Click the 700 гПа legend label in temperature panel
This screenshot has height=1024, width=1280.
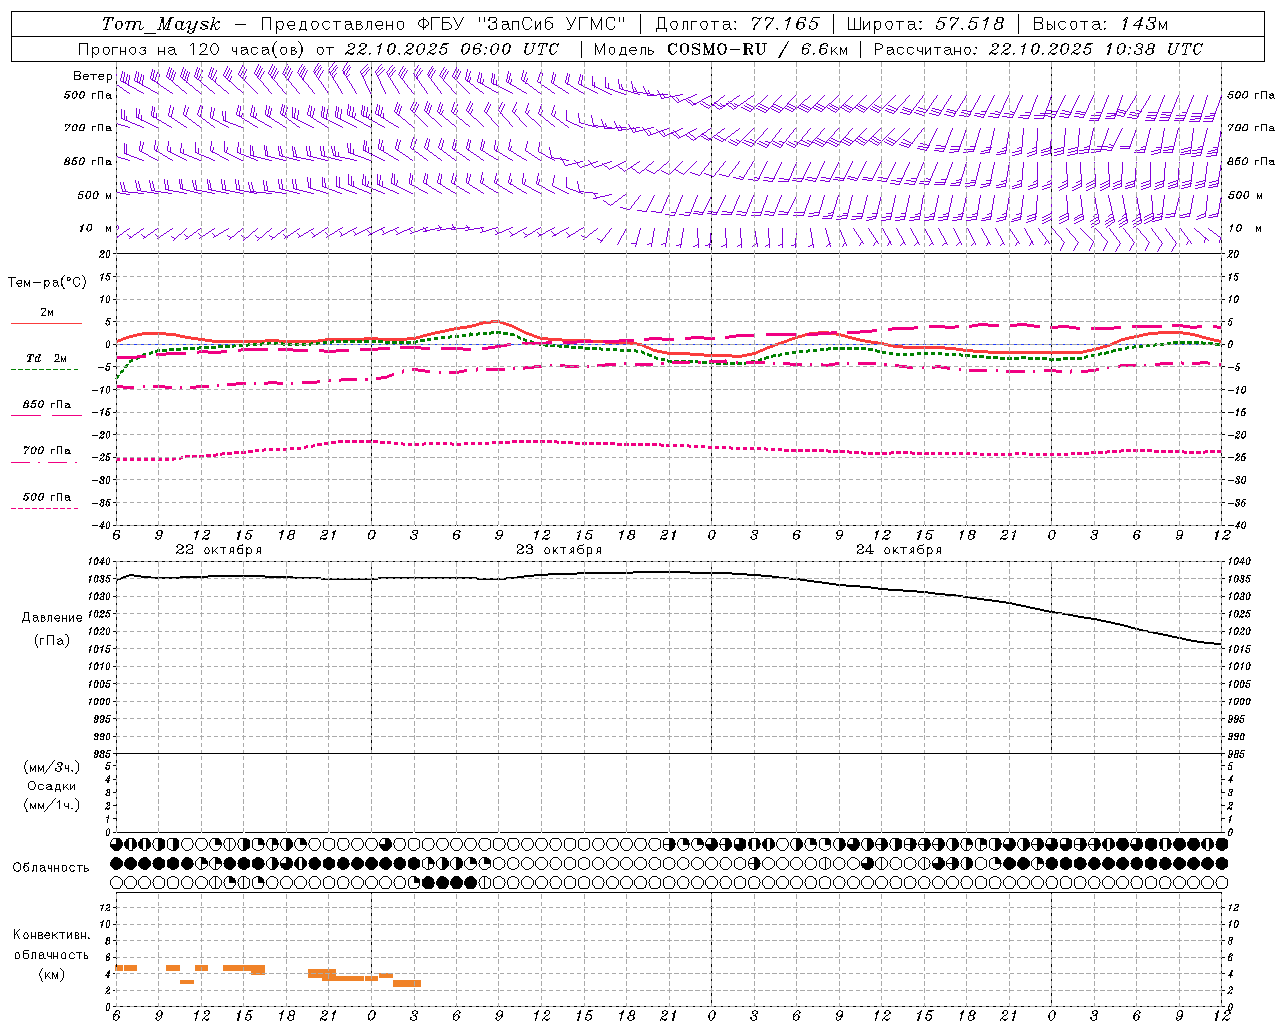click(x=47, y=451)
